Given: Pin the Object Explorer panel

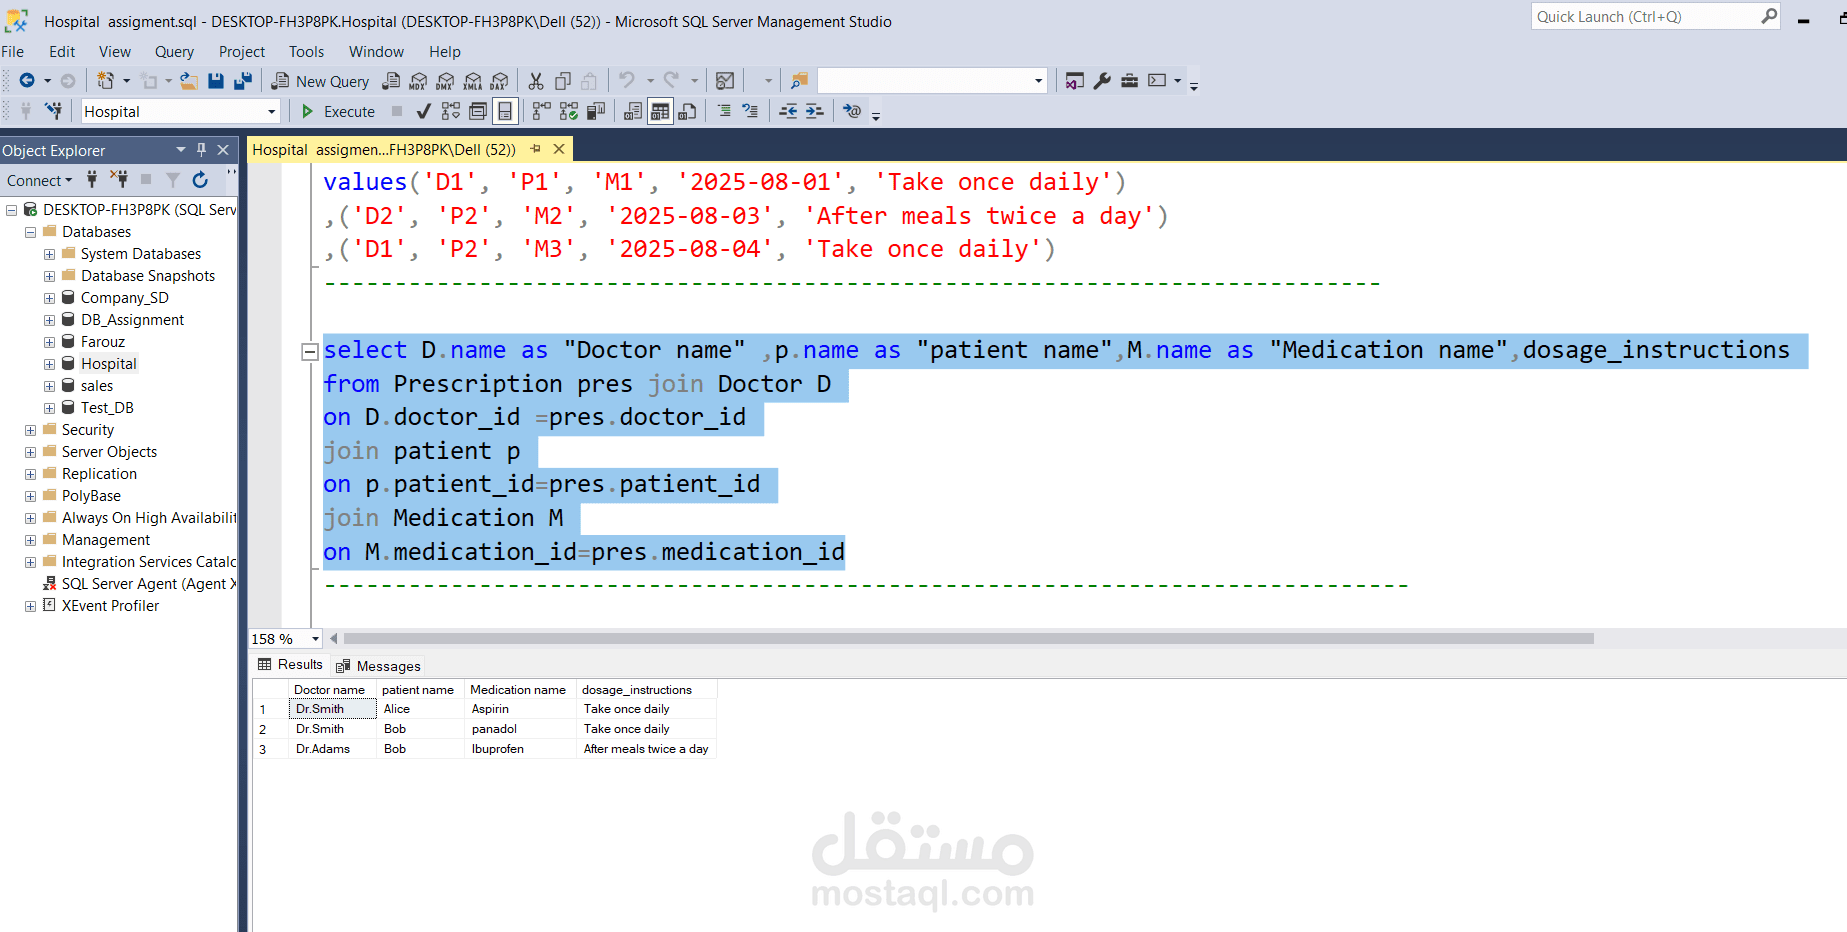Looking at the screenshot, I should 201,150.
